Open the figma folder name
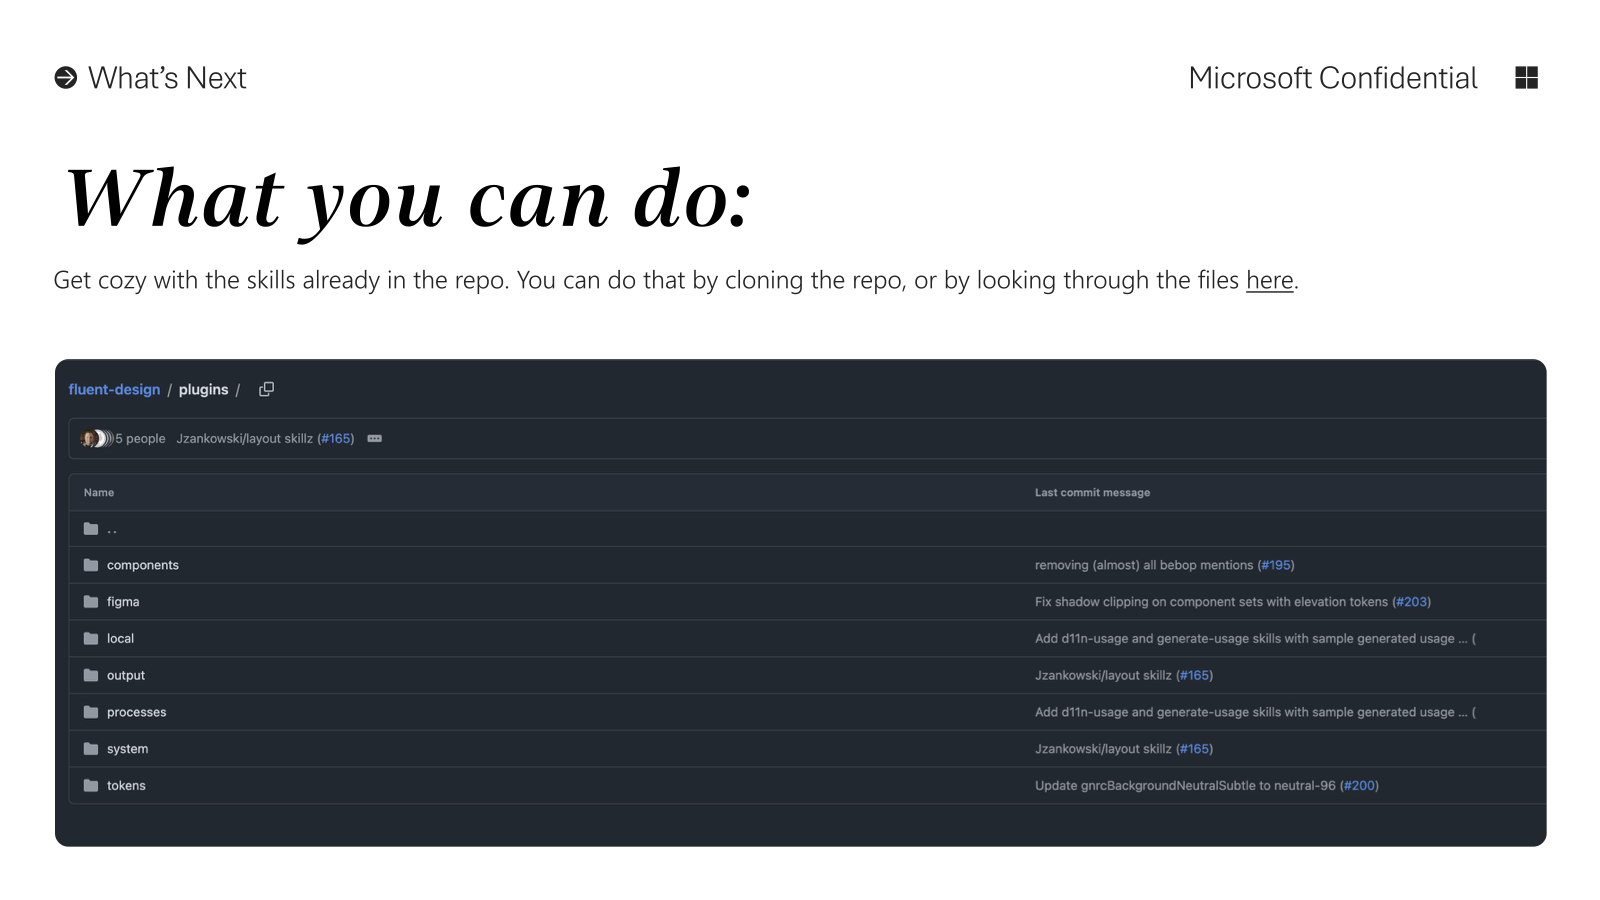 [123, 602]
